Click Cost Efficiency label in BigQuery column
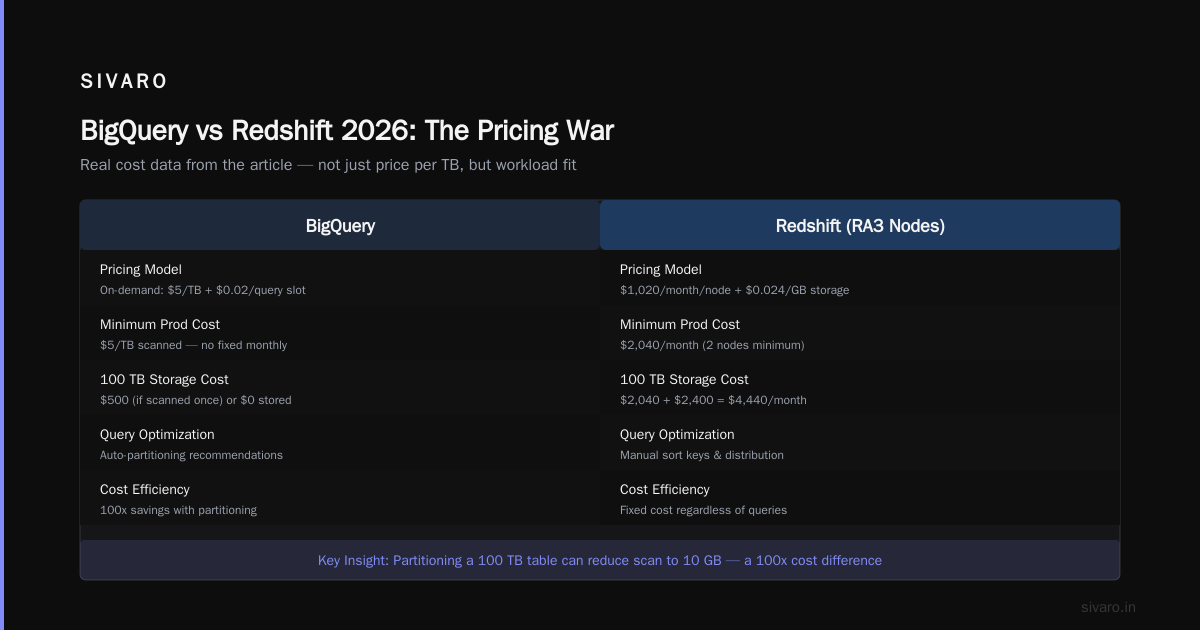Viewport: 1200px width, 630px height. [x=145, y=490]
